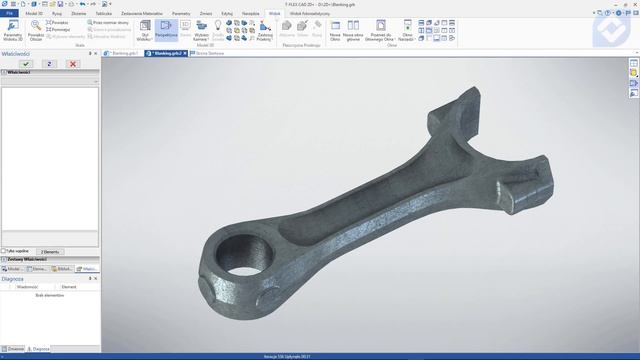This screenshot has height=360, width=640.
Task: Toggle the Tylko wspólne checkbox
Action: coord(3,251)
